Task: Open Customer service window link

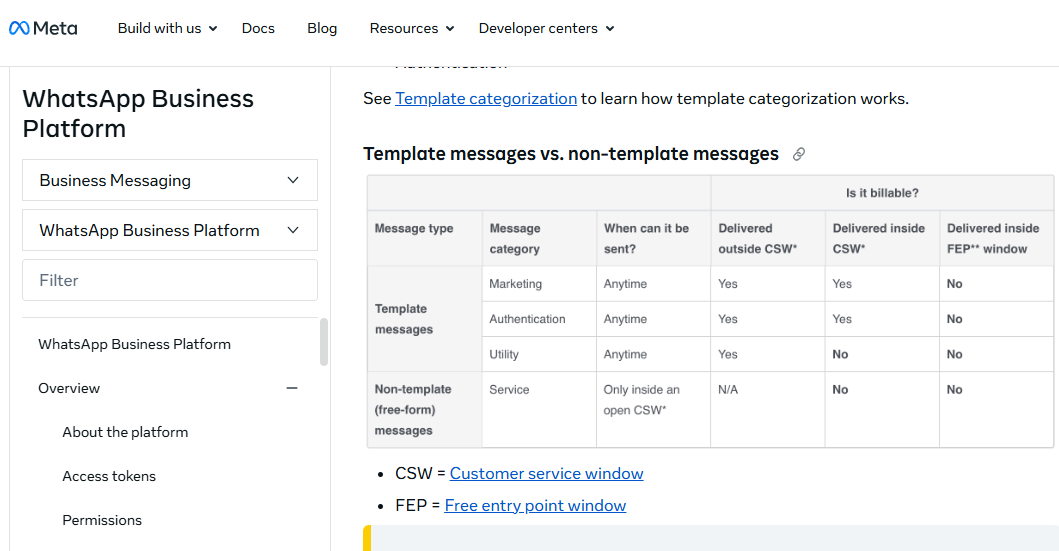Action: [x=546, y=473]
